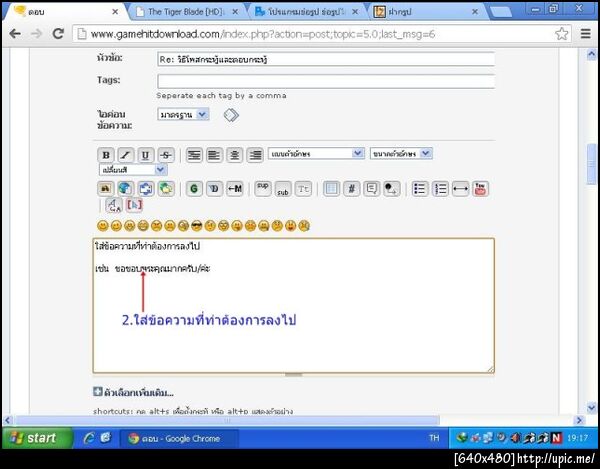Apply strikethrough with the S button
The width and height of the screenshot is (600, 469).
[166, 155]
